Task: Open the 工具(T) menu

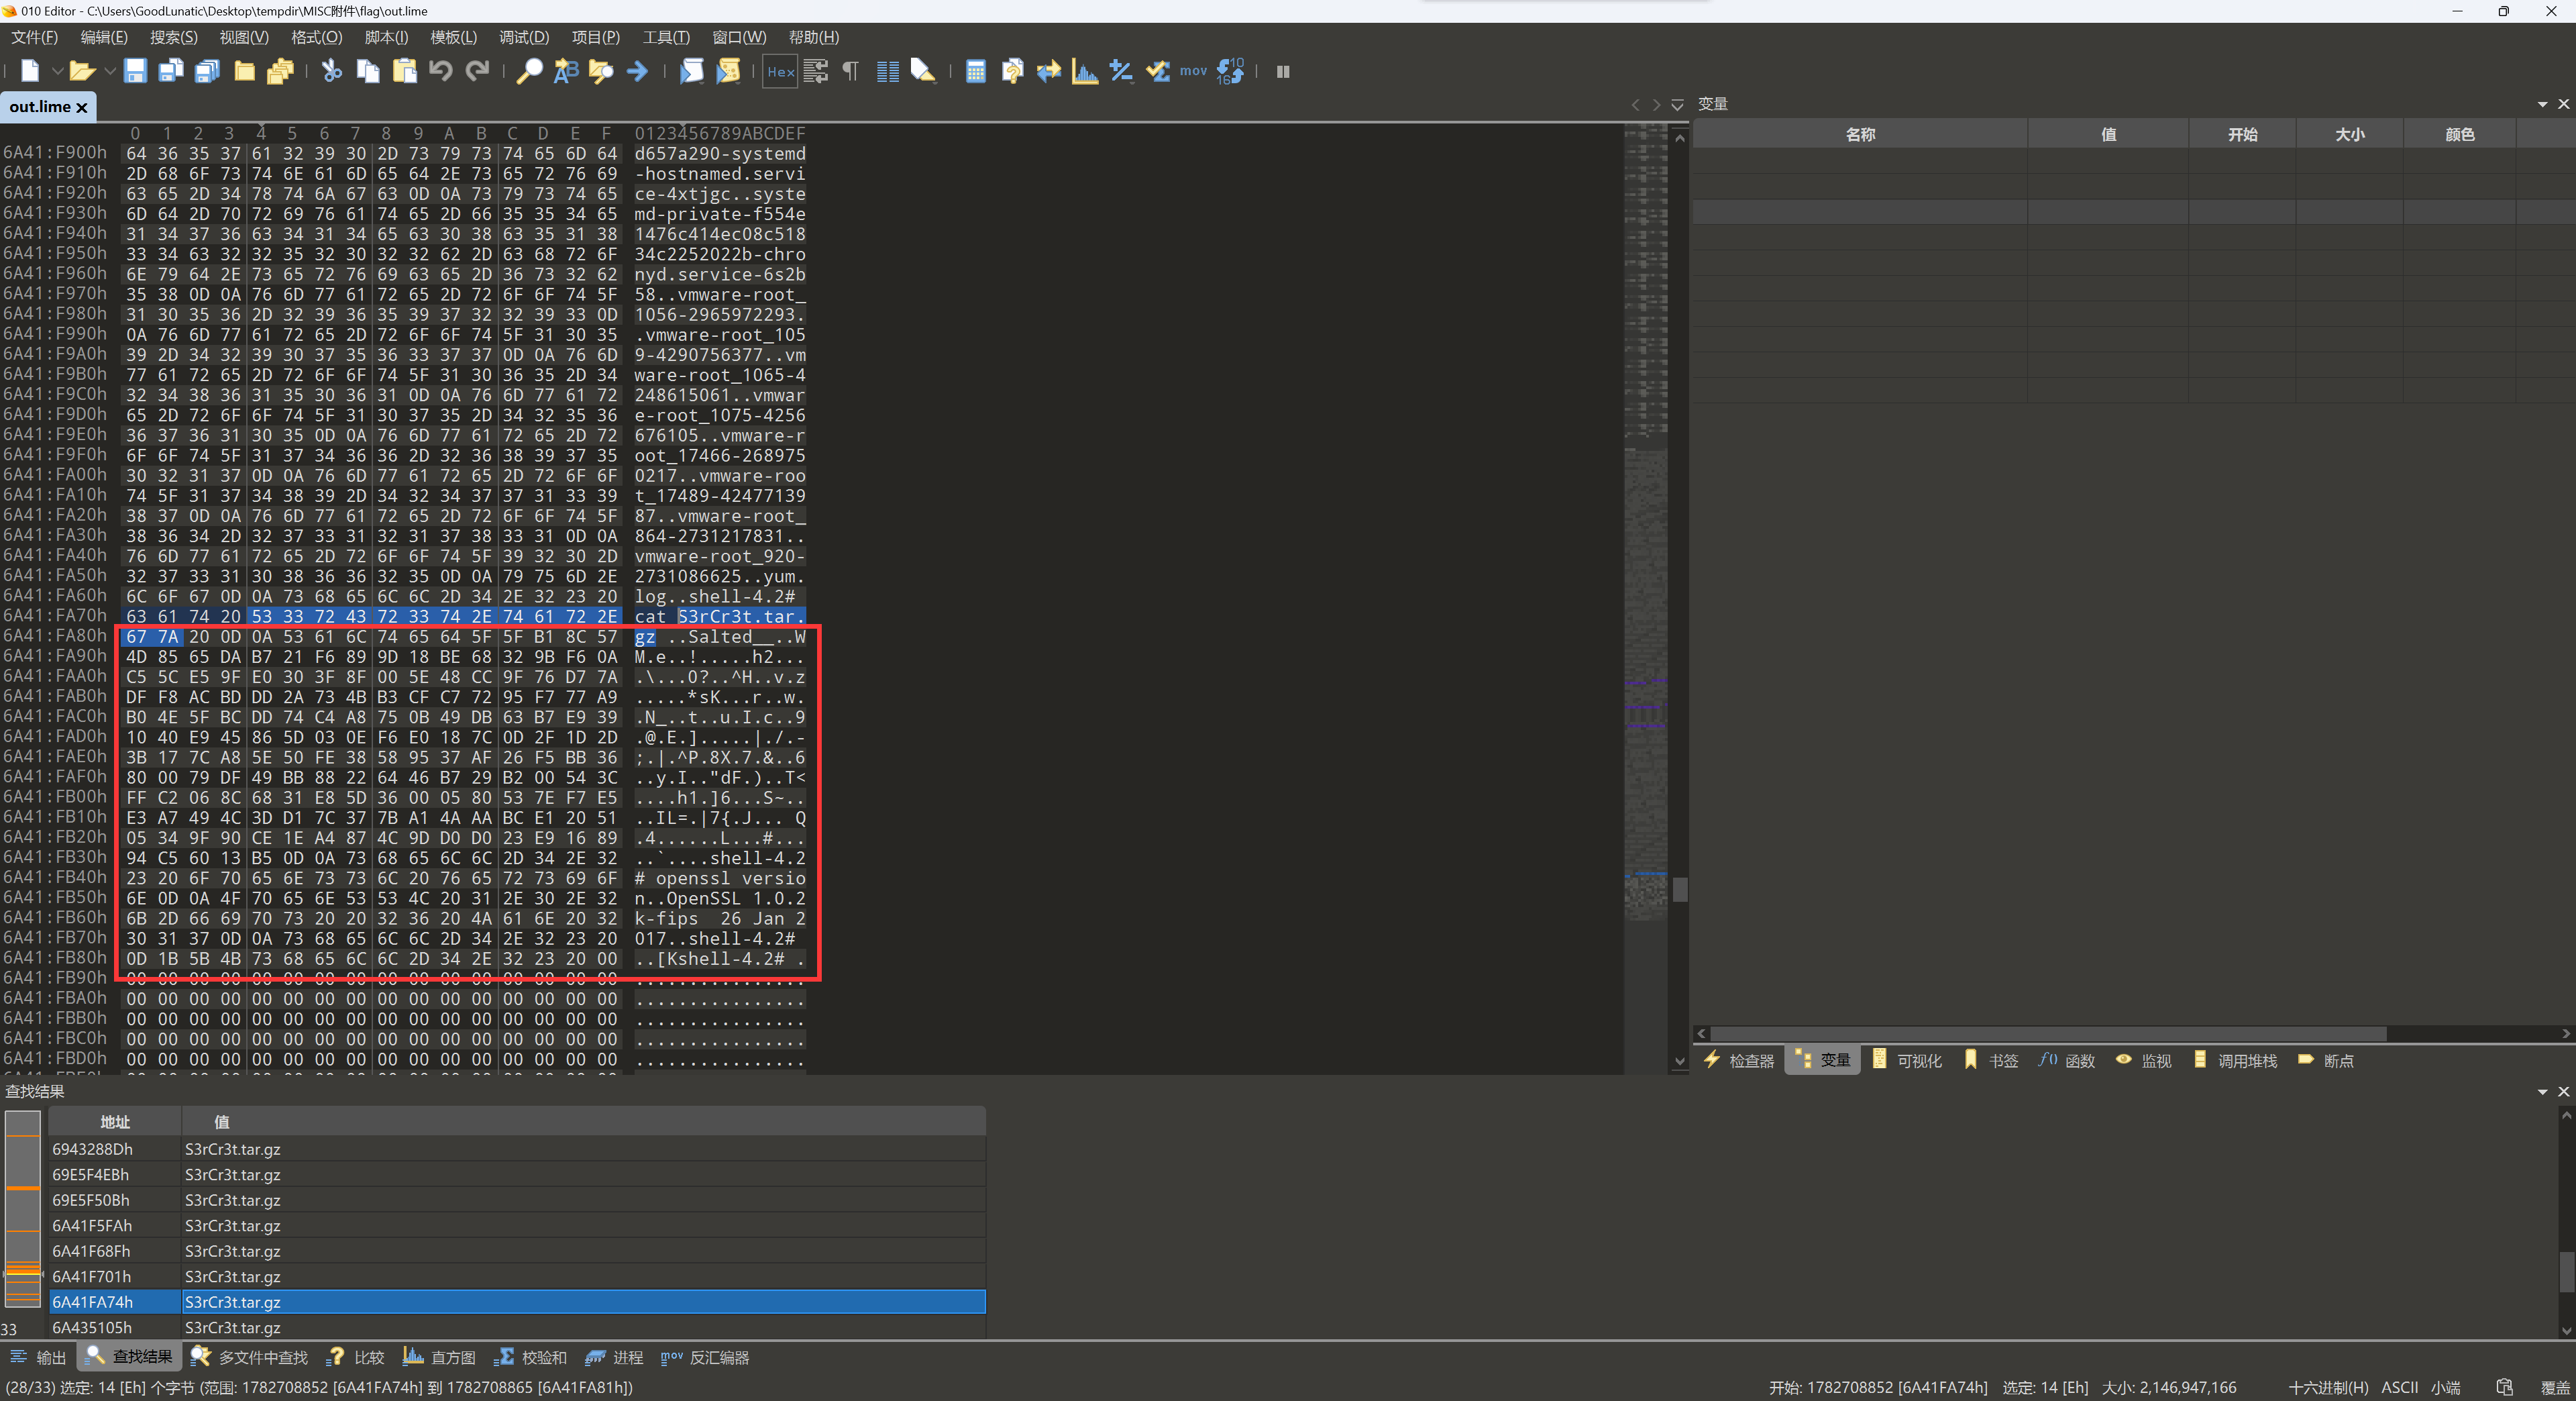Action: [666, 37]
